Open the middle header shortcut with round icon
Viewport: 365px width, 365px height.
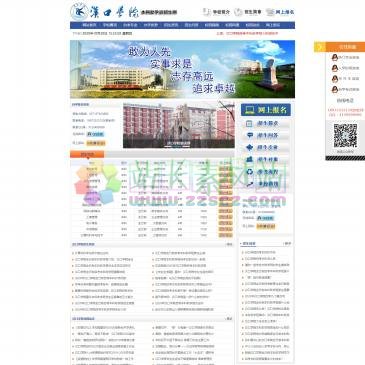pyautogui.click(x=248, y=12)
